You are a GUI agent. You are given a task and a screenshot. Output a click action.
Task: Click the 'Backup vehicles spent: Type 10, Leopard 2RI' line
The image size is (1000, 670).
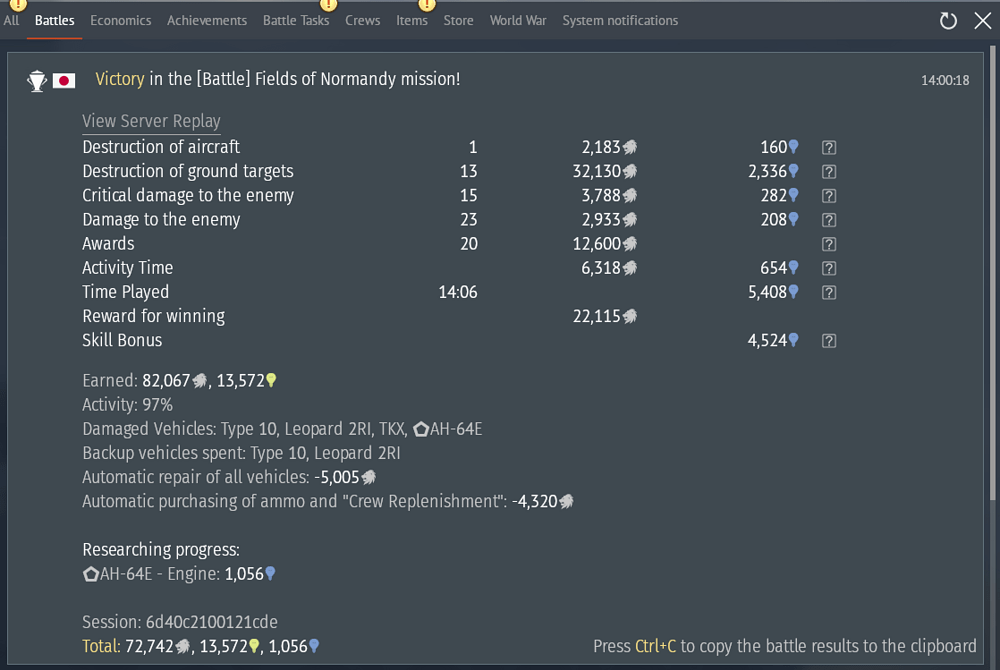[241, 453]
